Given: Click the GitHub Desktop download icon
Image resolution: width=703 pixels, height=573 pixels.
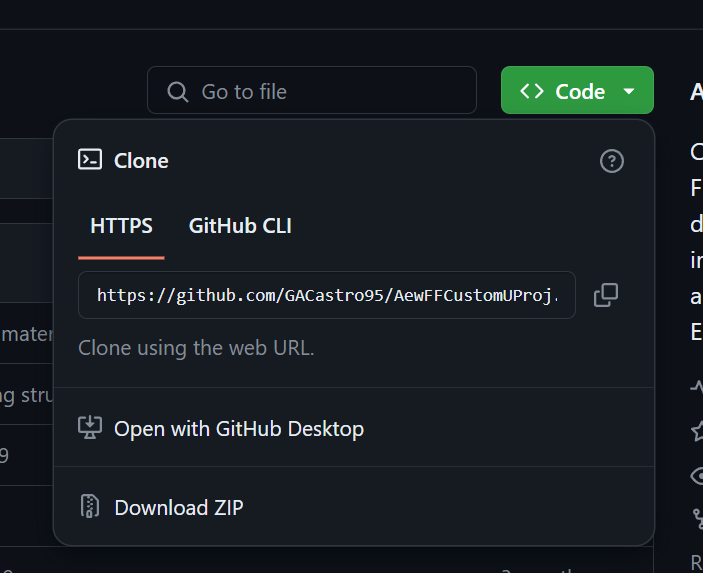Looking at the screenshot, I should click(90, 428).
